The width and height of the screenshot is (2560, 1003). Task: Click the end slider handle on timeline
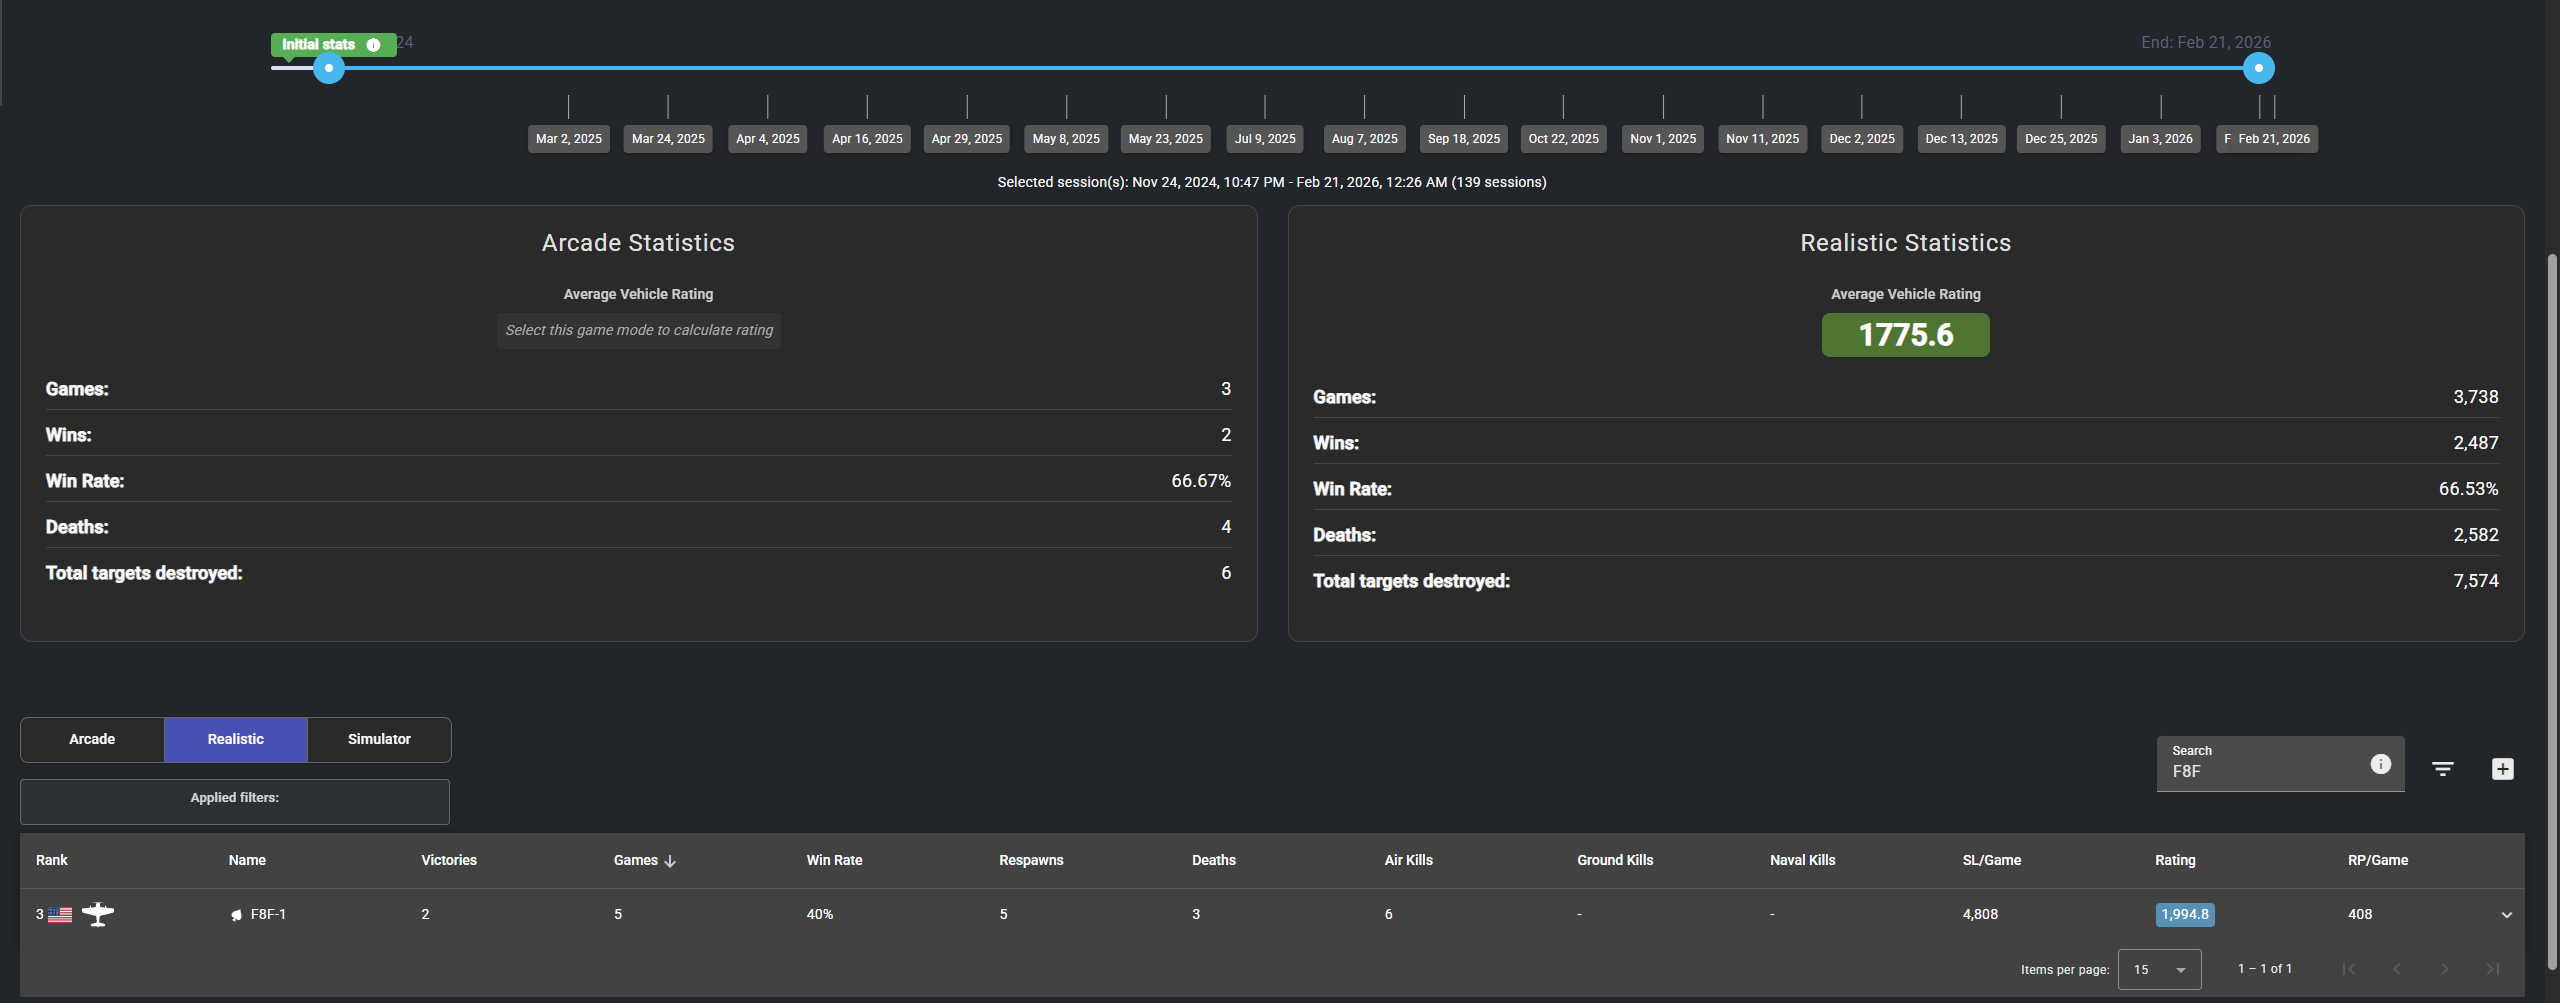[2258, 68]
